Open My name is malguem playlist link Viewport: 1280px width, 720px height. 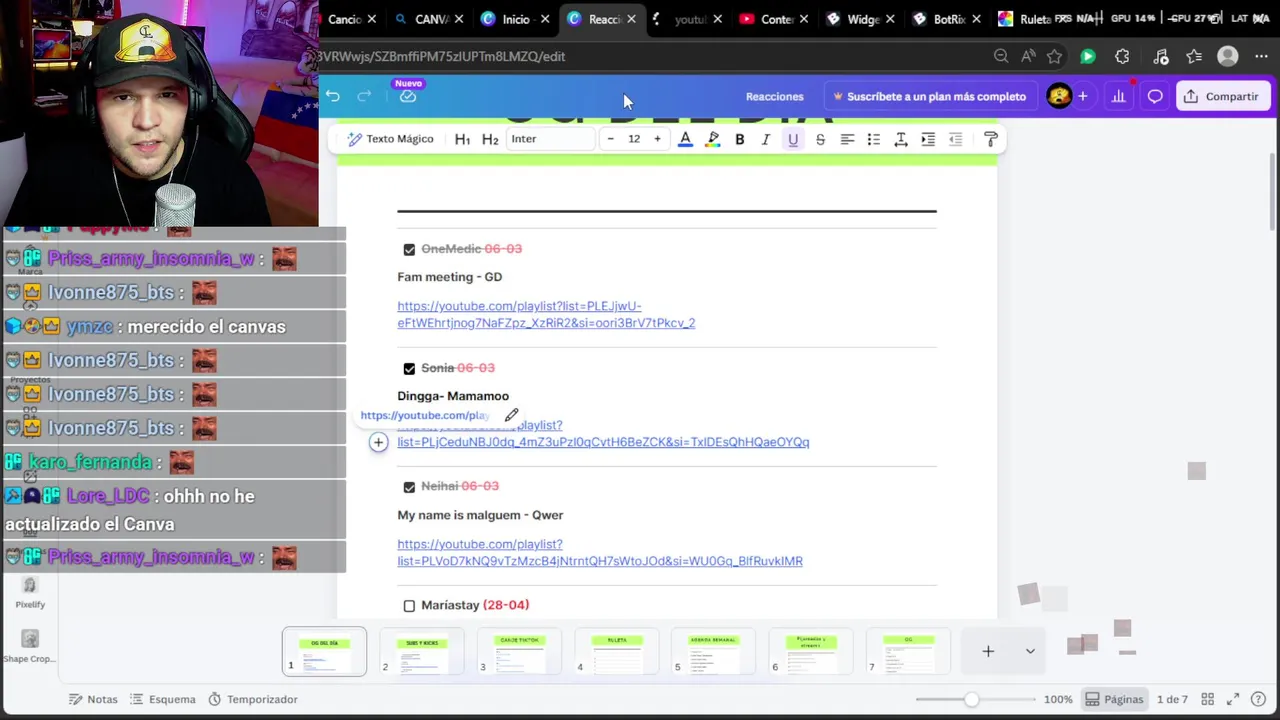pyautogui.click(x=600, y=552)
